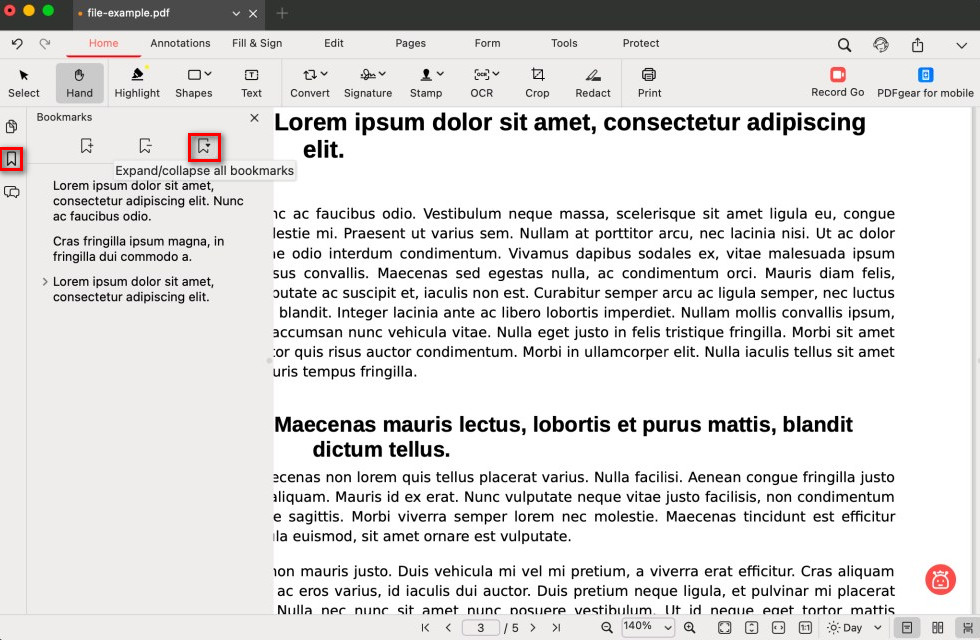
Task: Open the Fill & Sign tab
Action: pyautogui.click(x=257, y=44)
